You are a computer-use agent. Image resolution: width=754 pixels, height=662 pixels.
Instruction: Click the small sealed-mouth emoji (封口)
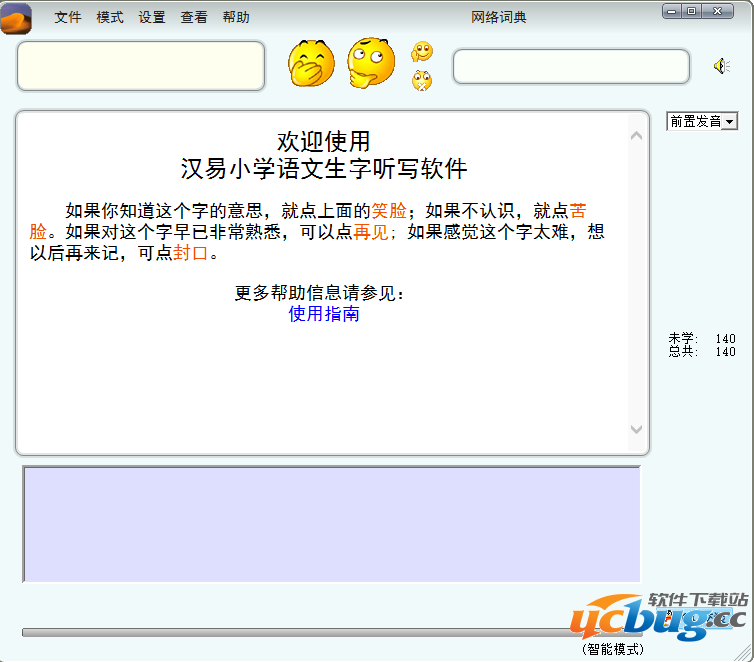422,80
